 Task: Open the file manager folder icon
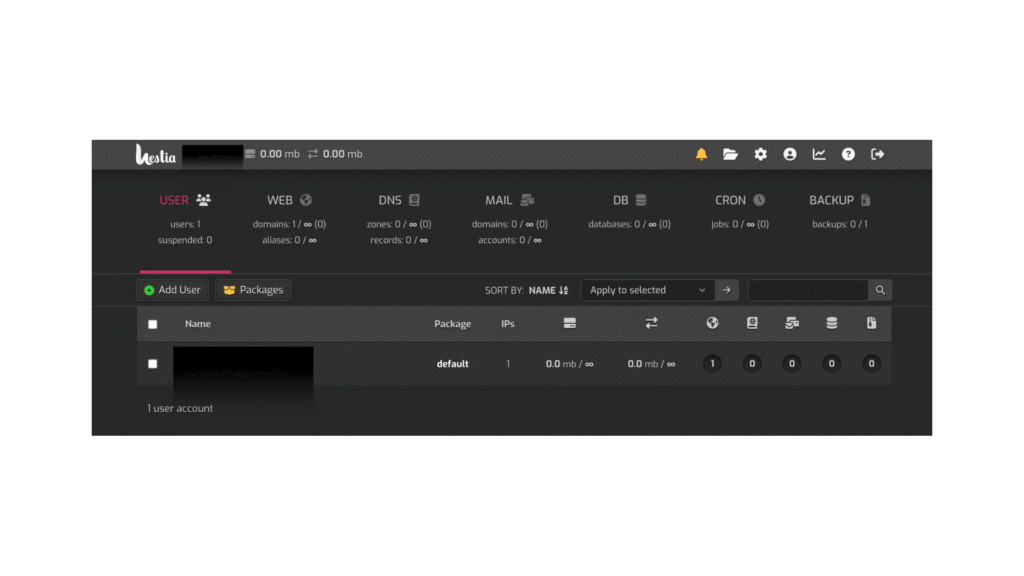pyautogui.click(x=730, y=154)
